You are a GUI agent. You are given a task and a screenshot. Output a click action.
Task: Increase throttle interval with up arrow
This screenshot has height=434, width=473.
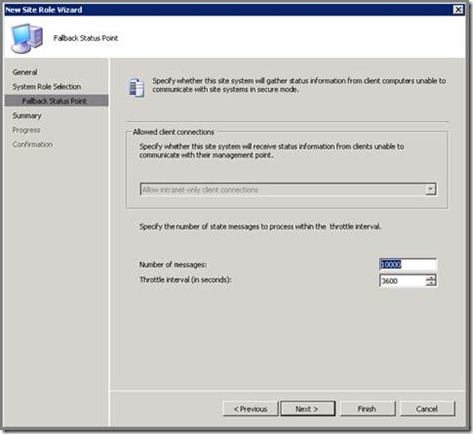pos(431,278)
